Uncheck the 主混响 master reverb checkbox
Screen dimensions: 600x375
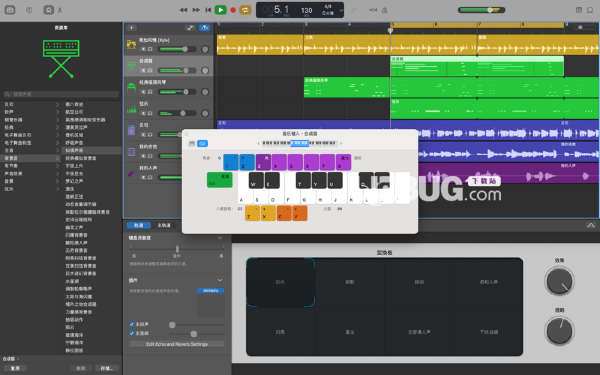pos(132,333)
